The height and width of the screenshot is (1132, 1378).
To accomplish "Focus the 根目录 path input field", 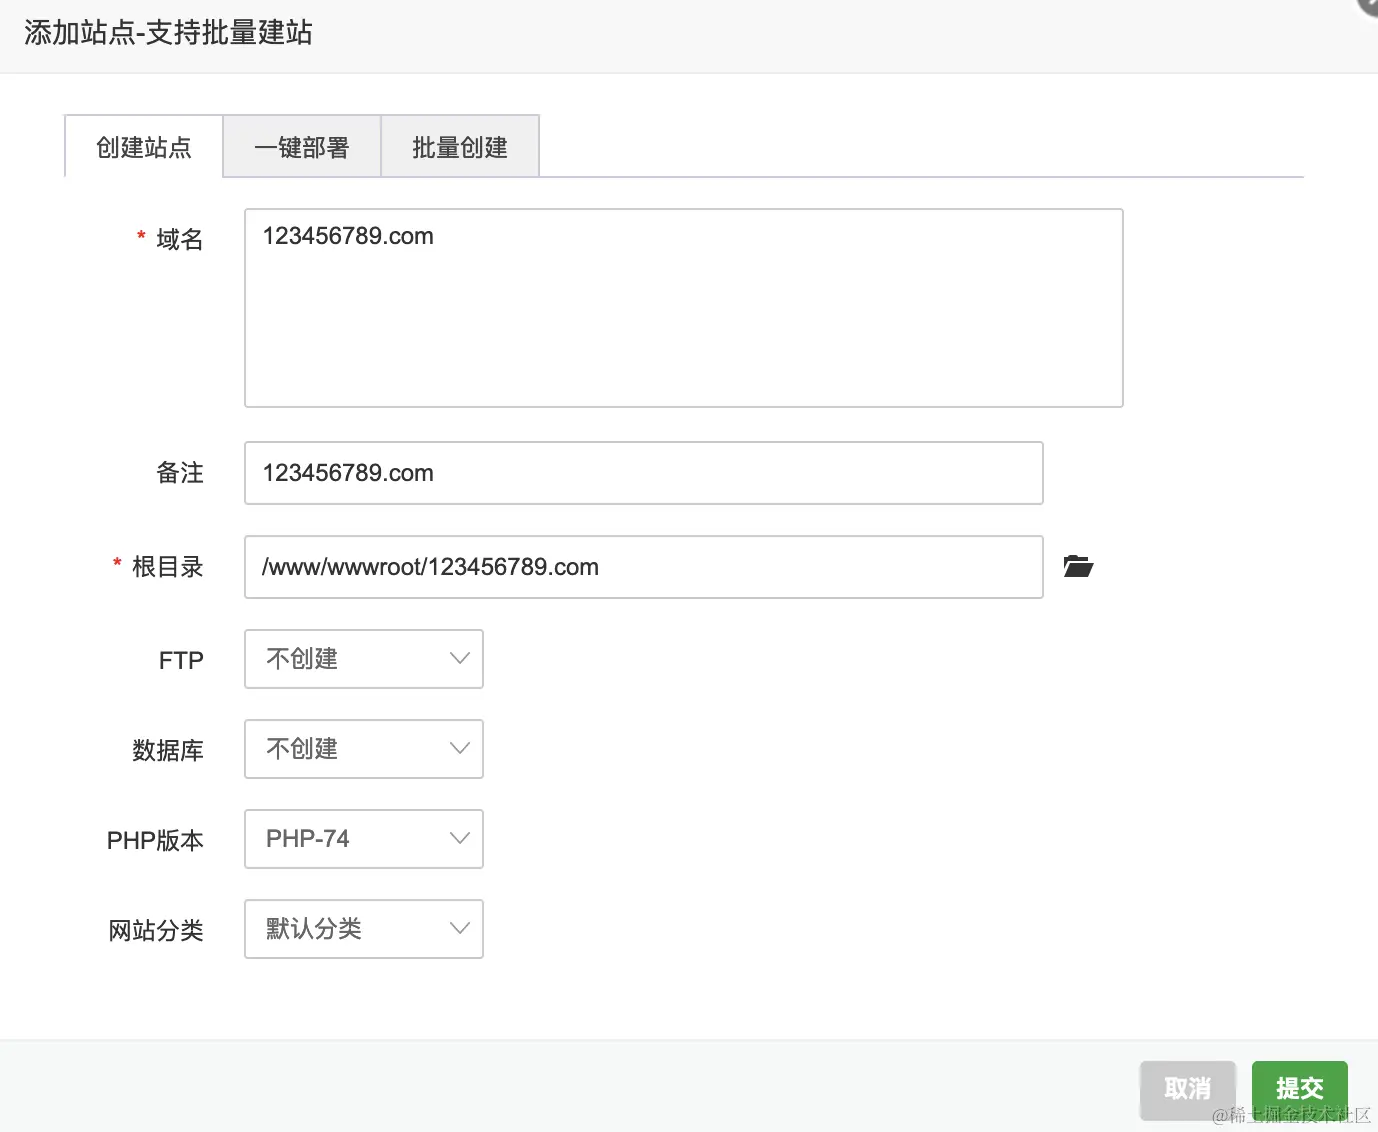I will [x=644, y=567].
